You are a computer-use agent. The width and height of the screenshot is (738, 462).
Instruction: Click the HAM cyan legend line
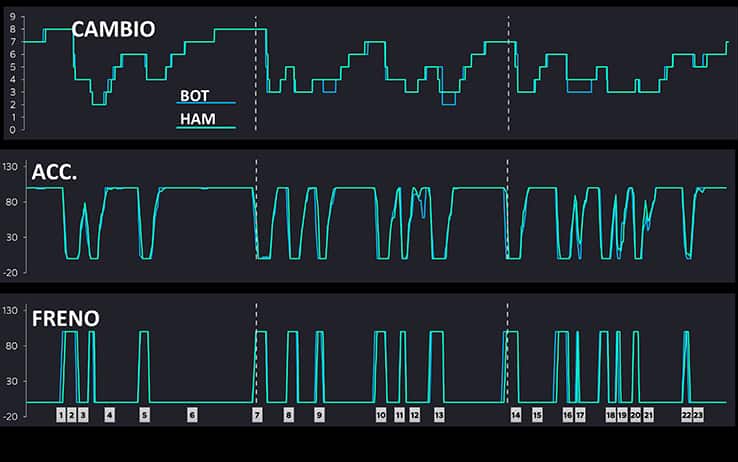[x=206, y=128]
